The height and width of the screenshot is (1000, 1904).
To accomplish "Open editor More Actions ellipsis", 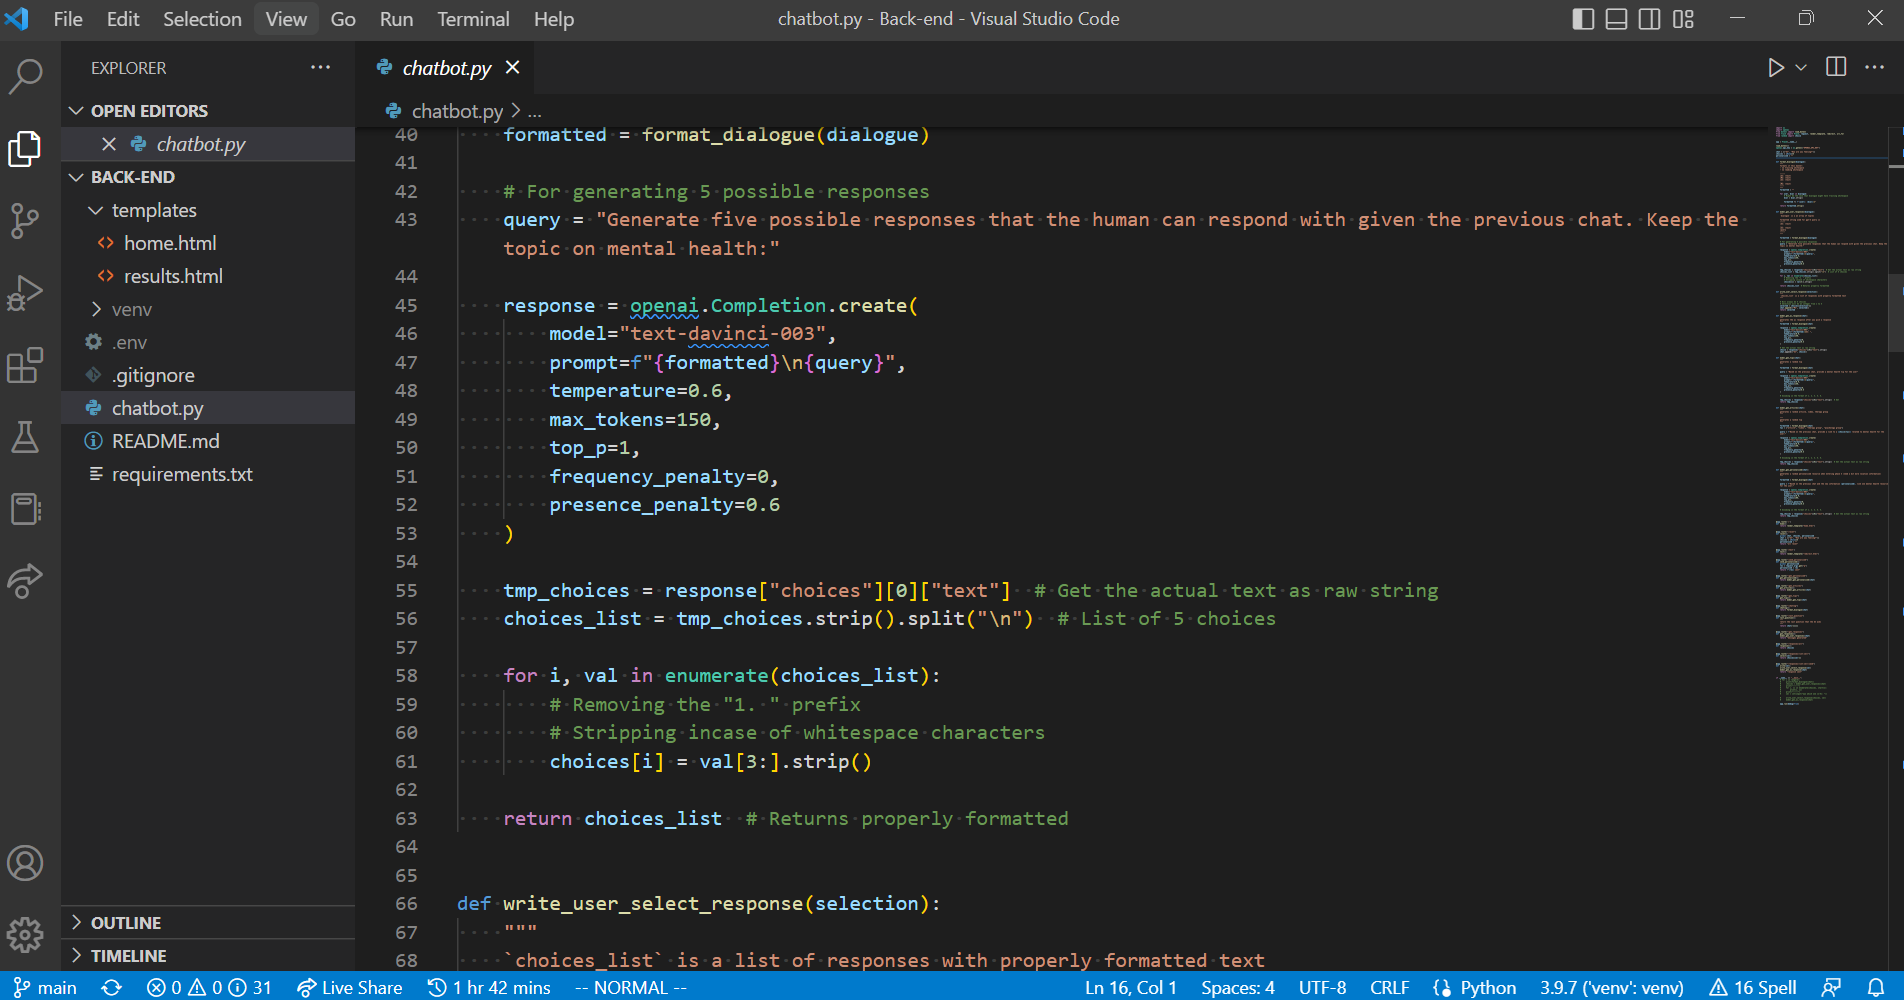I will (1875, 67).
